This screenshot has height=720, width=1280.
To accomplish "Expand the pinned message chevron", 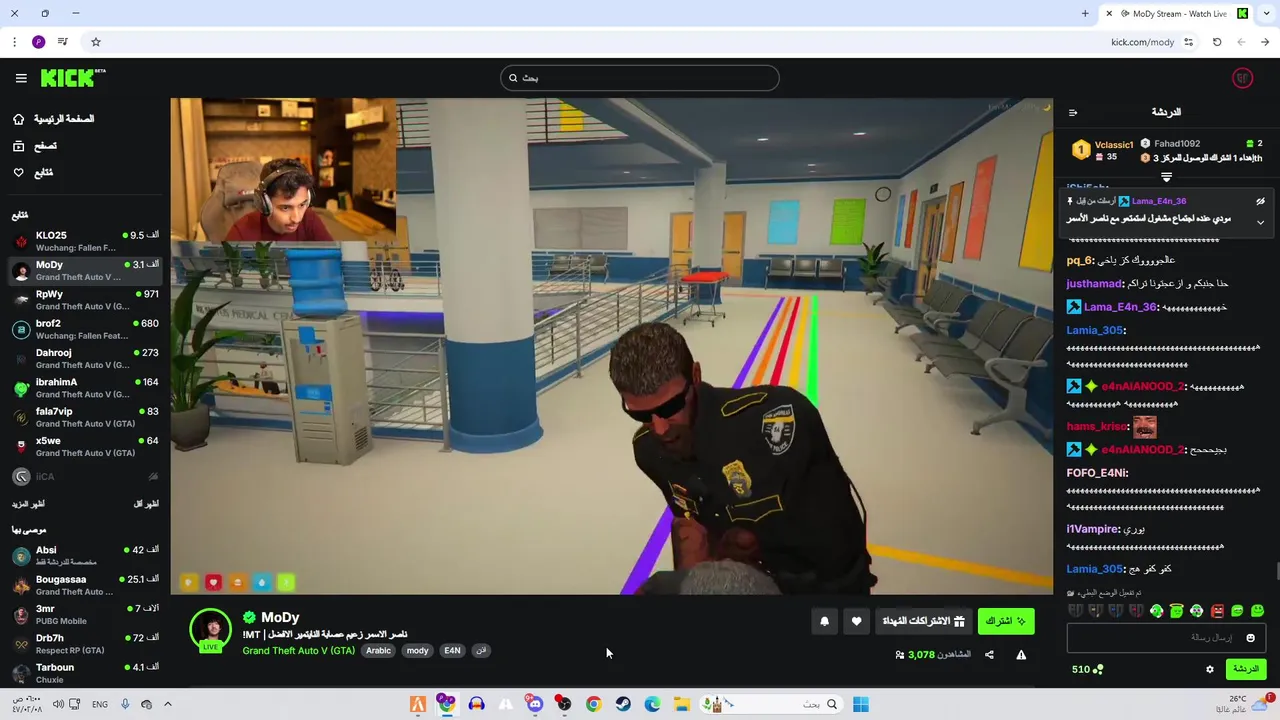I will pos(1260,222).
